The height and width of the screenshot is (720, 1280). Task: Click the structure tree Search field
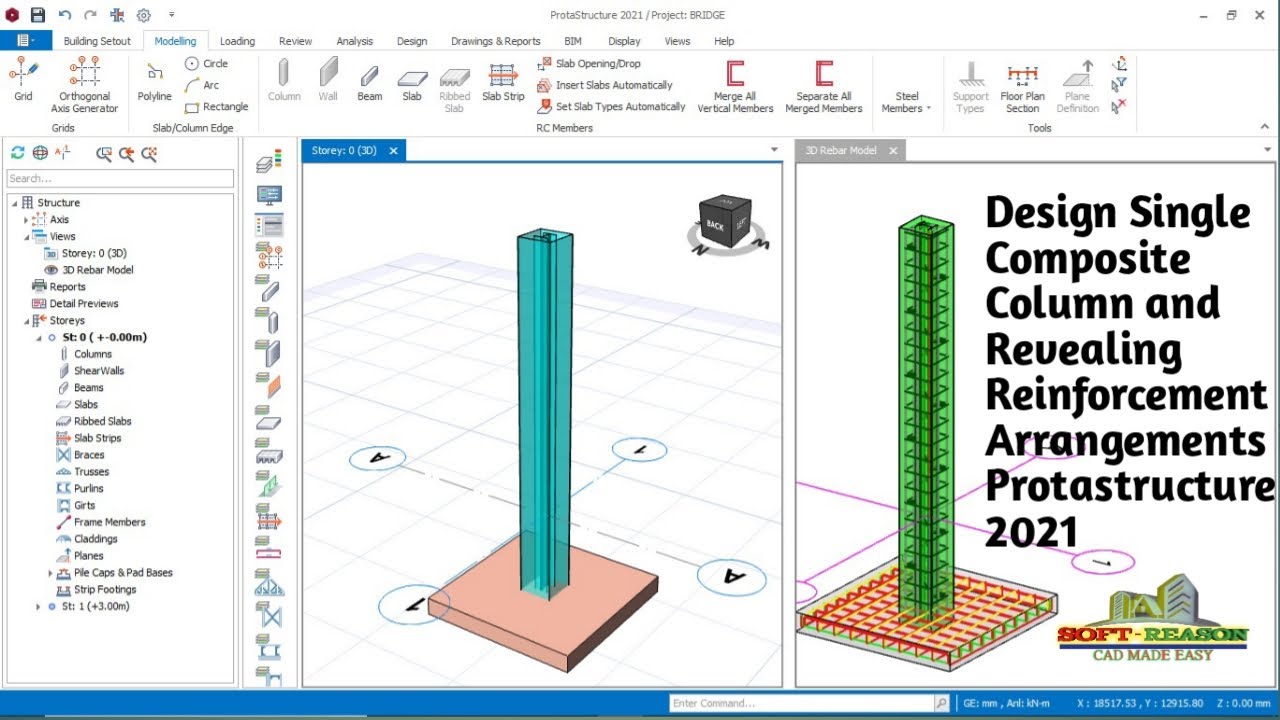120,178
